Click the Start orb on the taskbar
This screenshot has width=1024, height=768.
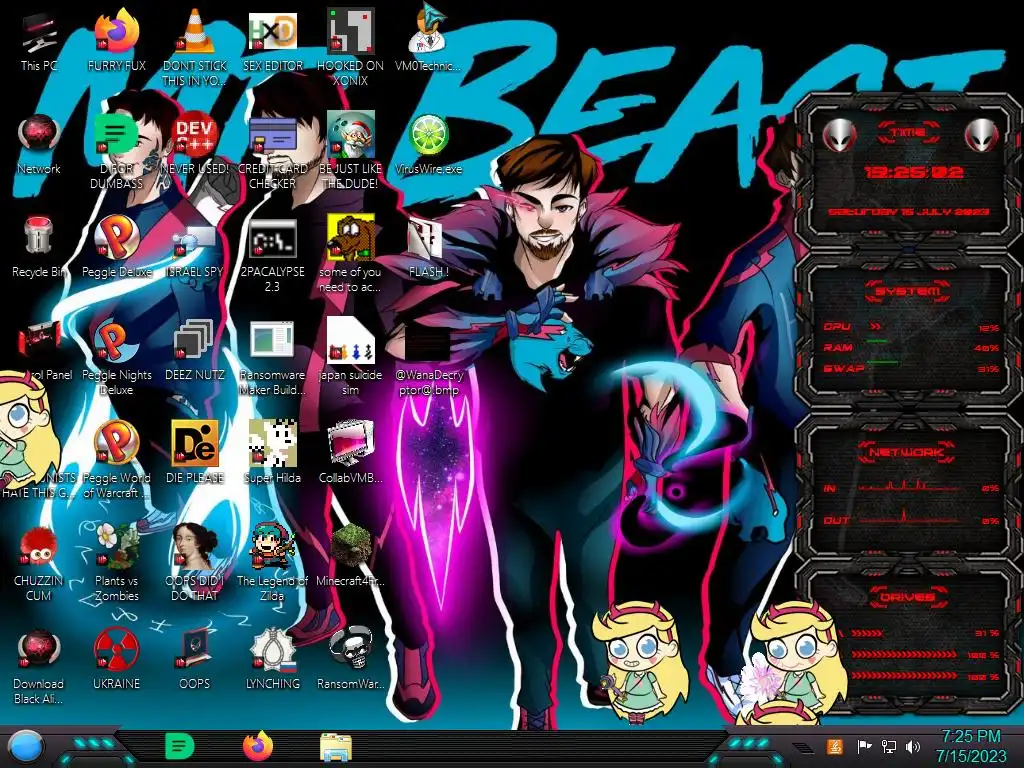[26, 747]
